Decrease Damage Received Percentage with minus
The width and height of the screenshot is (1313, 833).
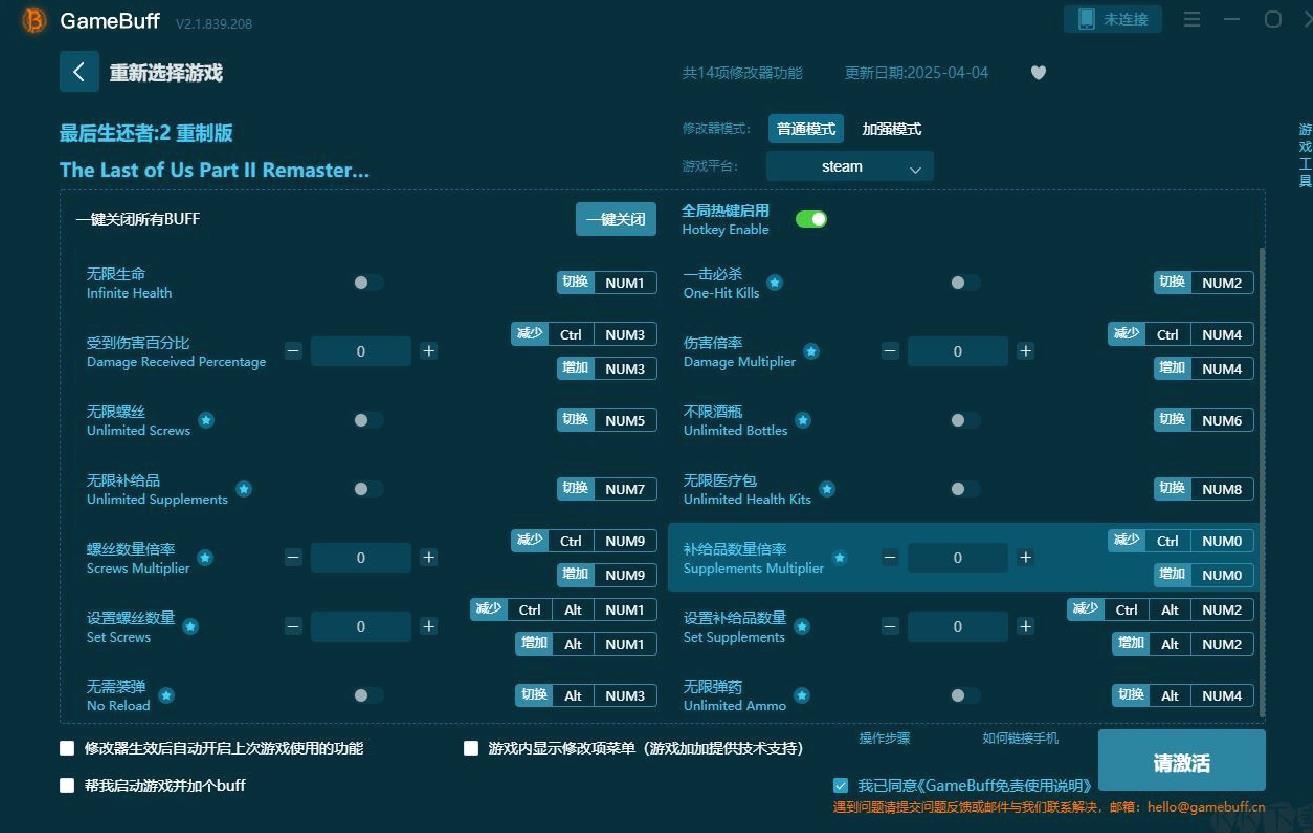293,351
